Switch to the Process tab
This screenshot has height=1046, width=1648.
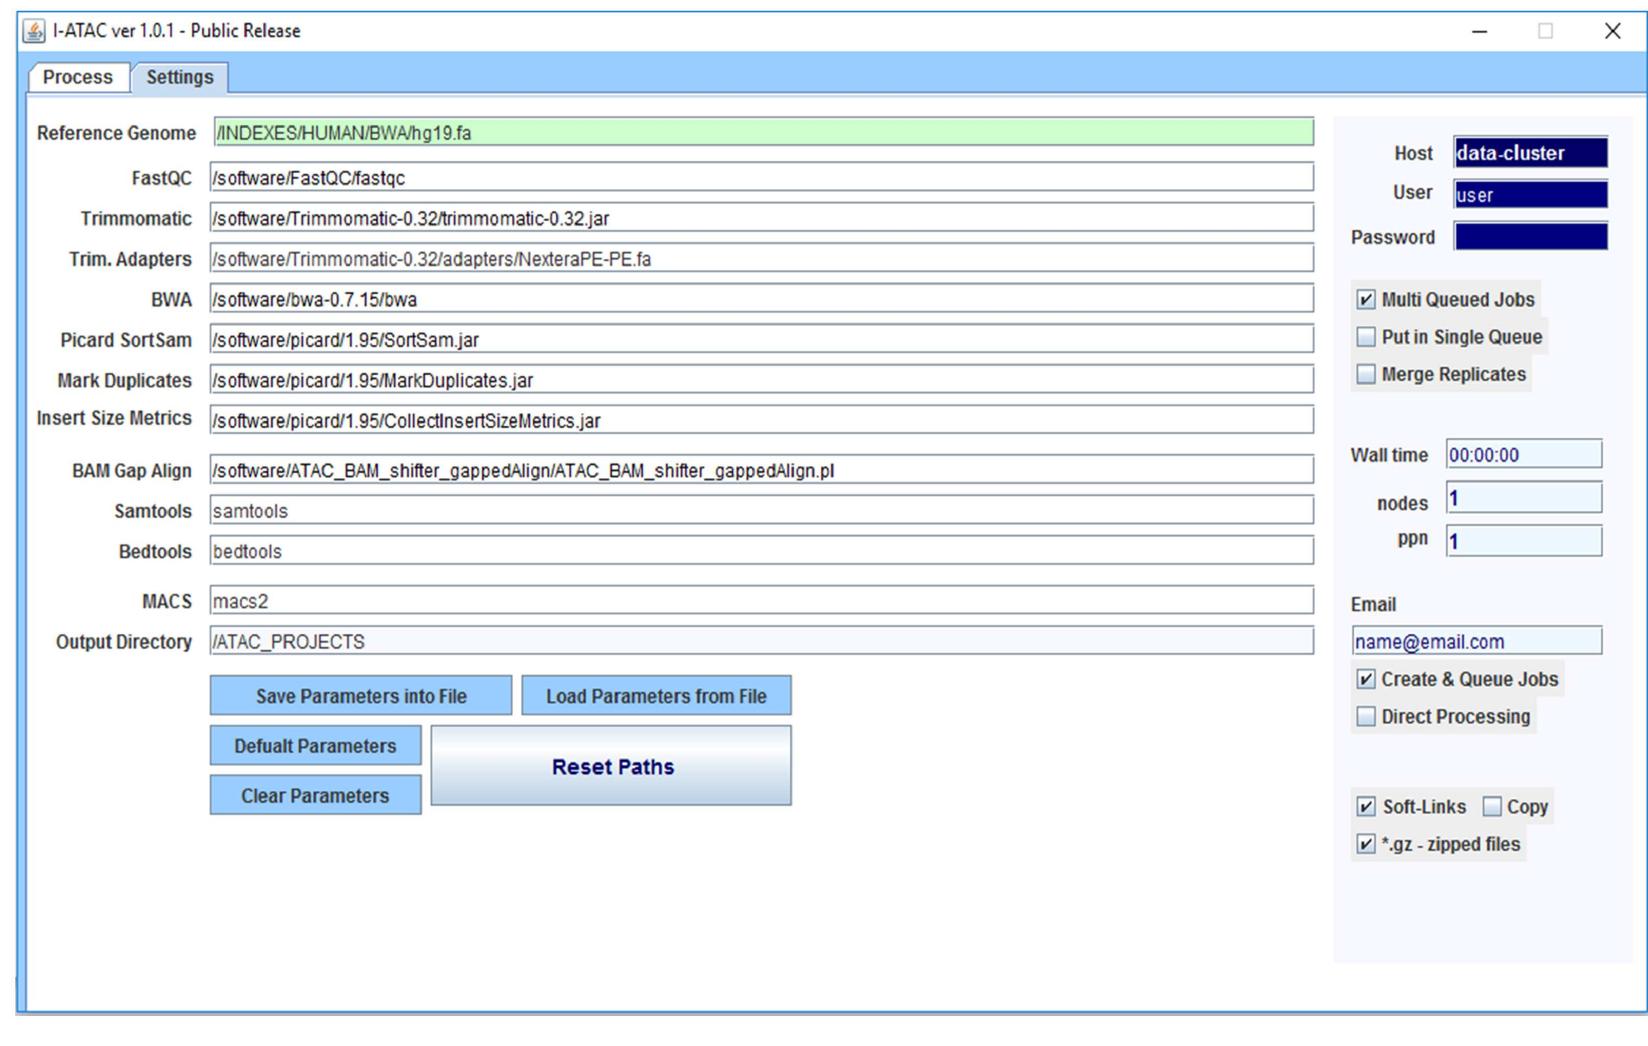[78, 77]
